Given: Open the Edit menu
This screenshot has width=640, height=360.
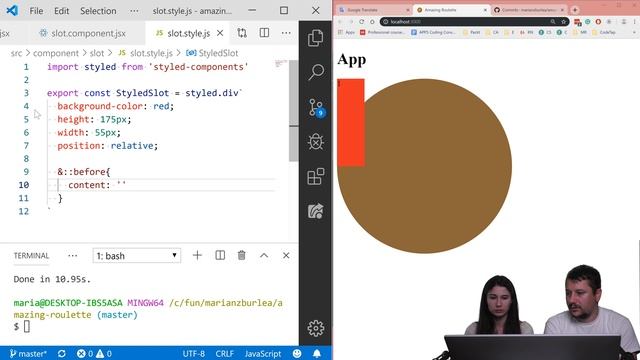Looking at the screenshot, I should pyautogui.click(x=62, y=11).
